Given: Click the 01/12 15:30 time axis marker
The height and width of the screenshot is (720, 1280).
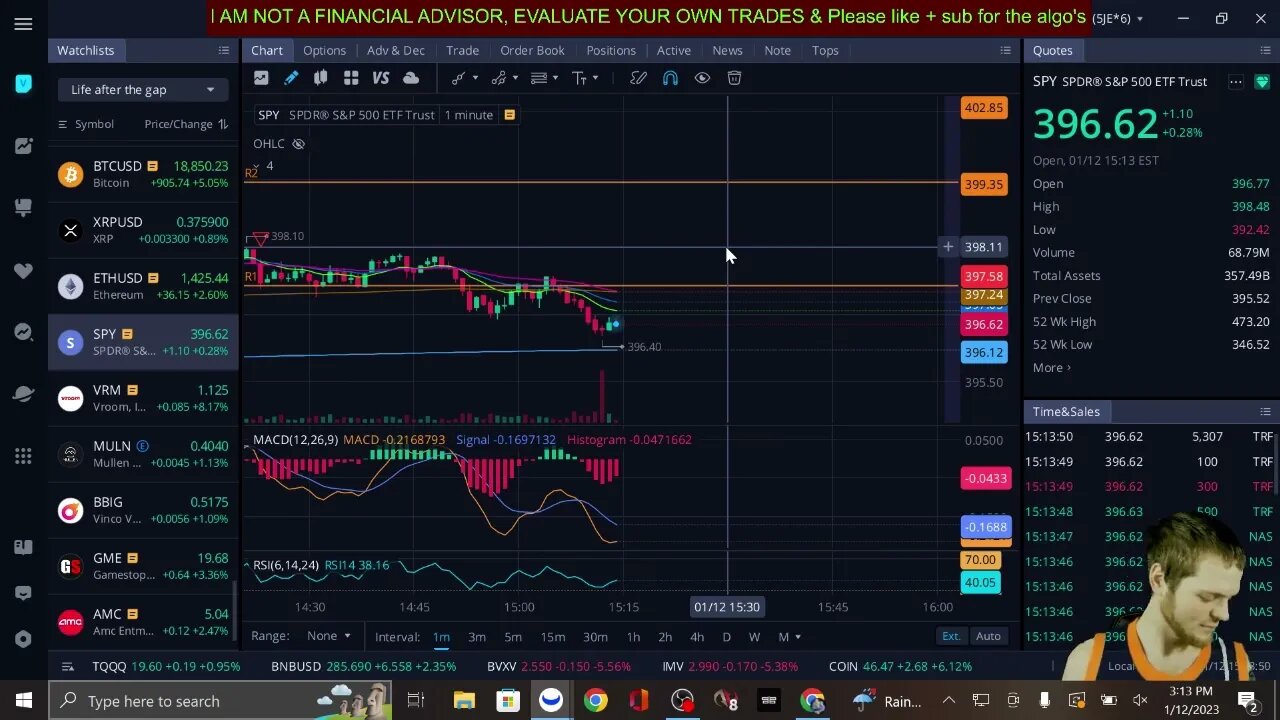Looking at the screenshot, I should [x=727, y=607].
